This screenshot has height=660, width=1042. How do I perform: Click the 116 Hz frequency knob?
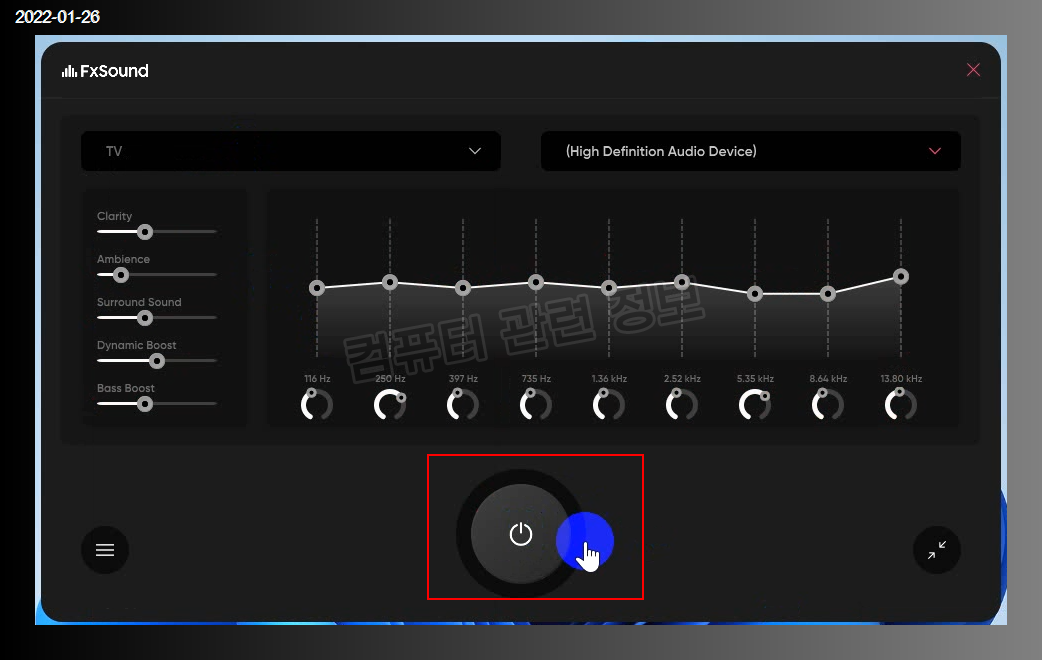(317, 405)
